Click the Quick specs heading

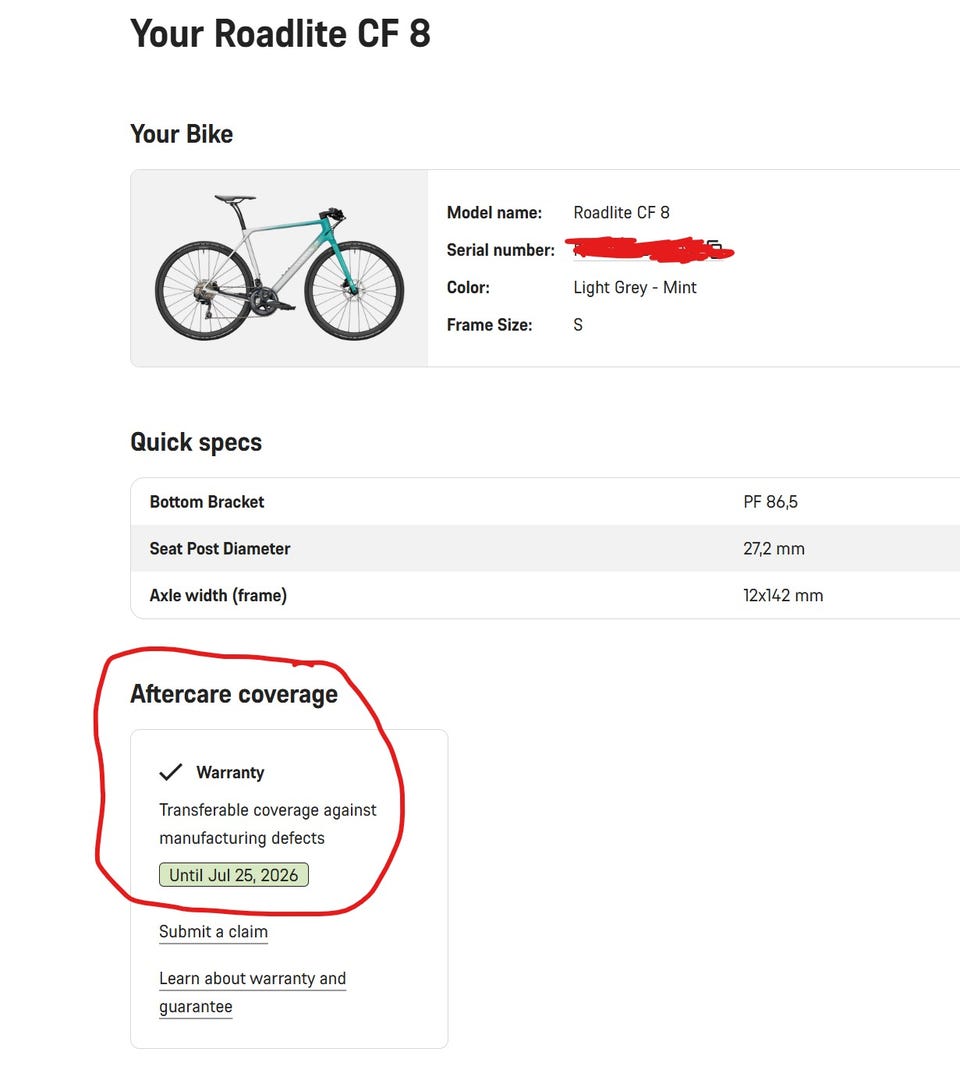coord(196,442)
